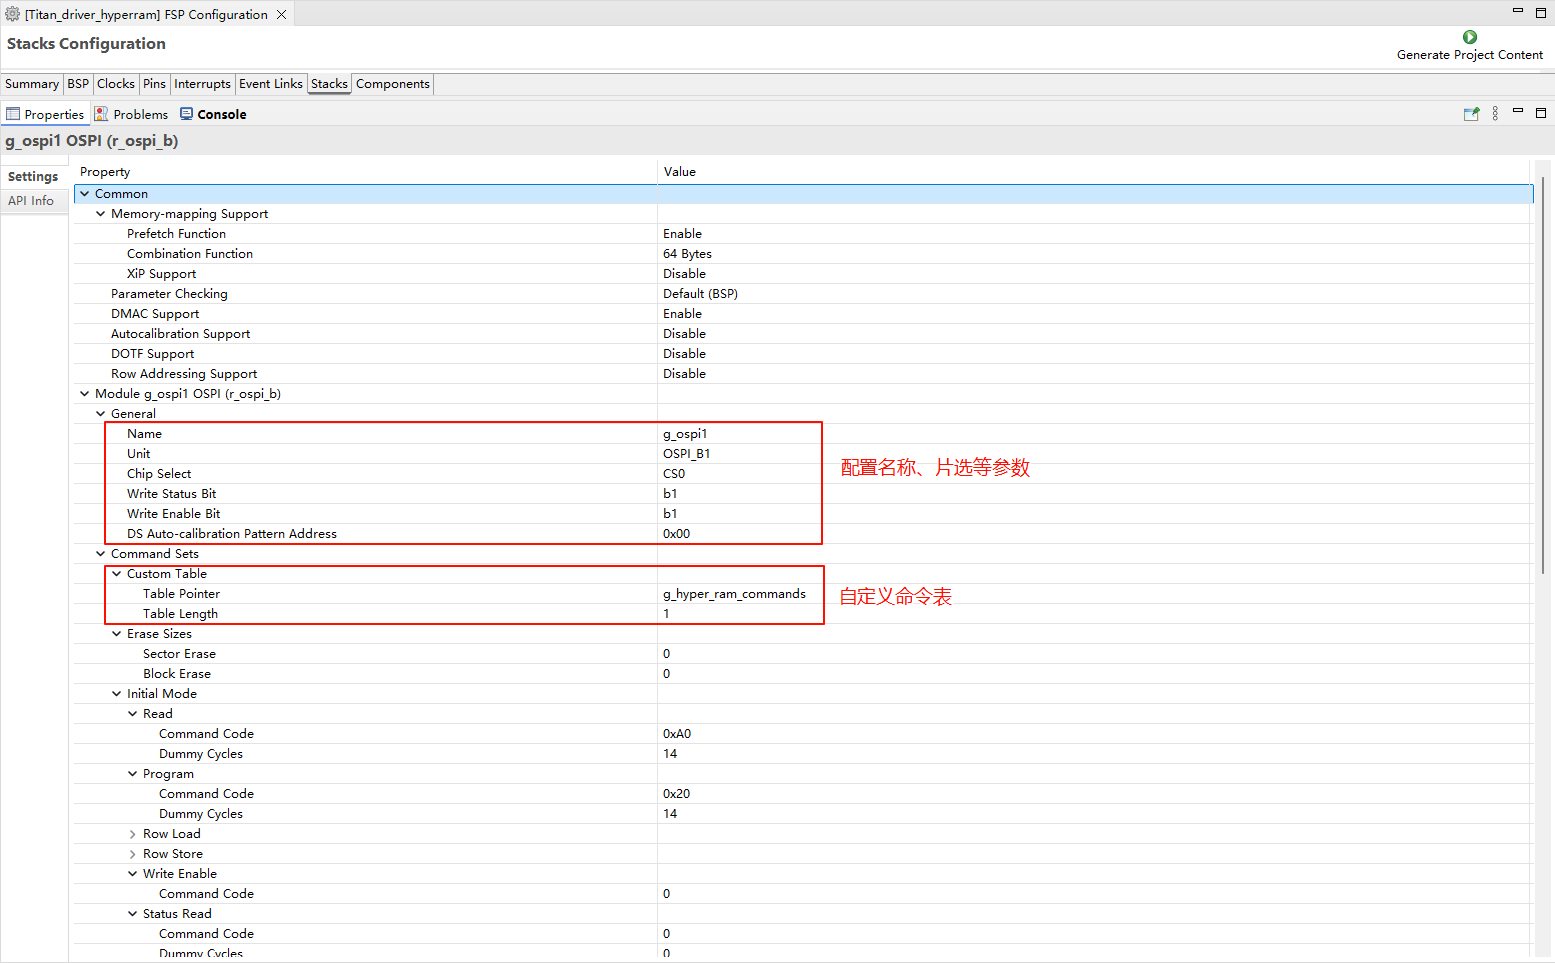Viewport: 1555px width, 963px height.
Task: Expand the Row Store node
Action: (x=133, y=854)
